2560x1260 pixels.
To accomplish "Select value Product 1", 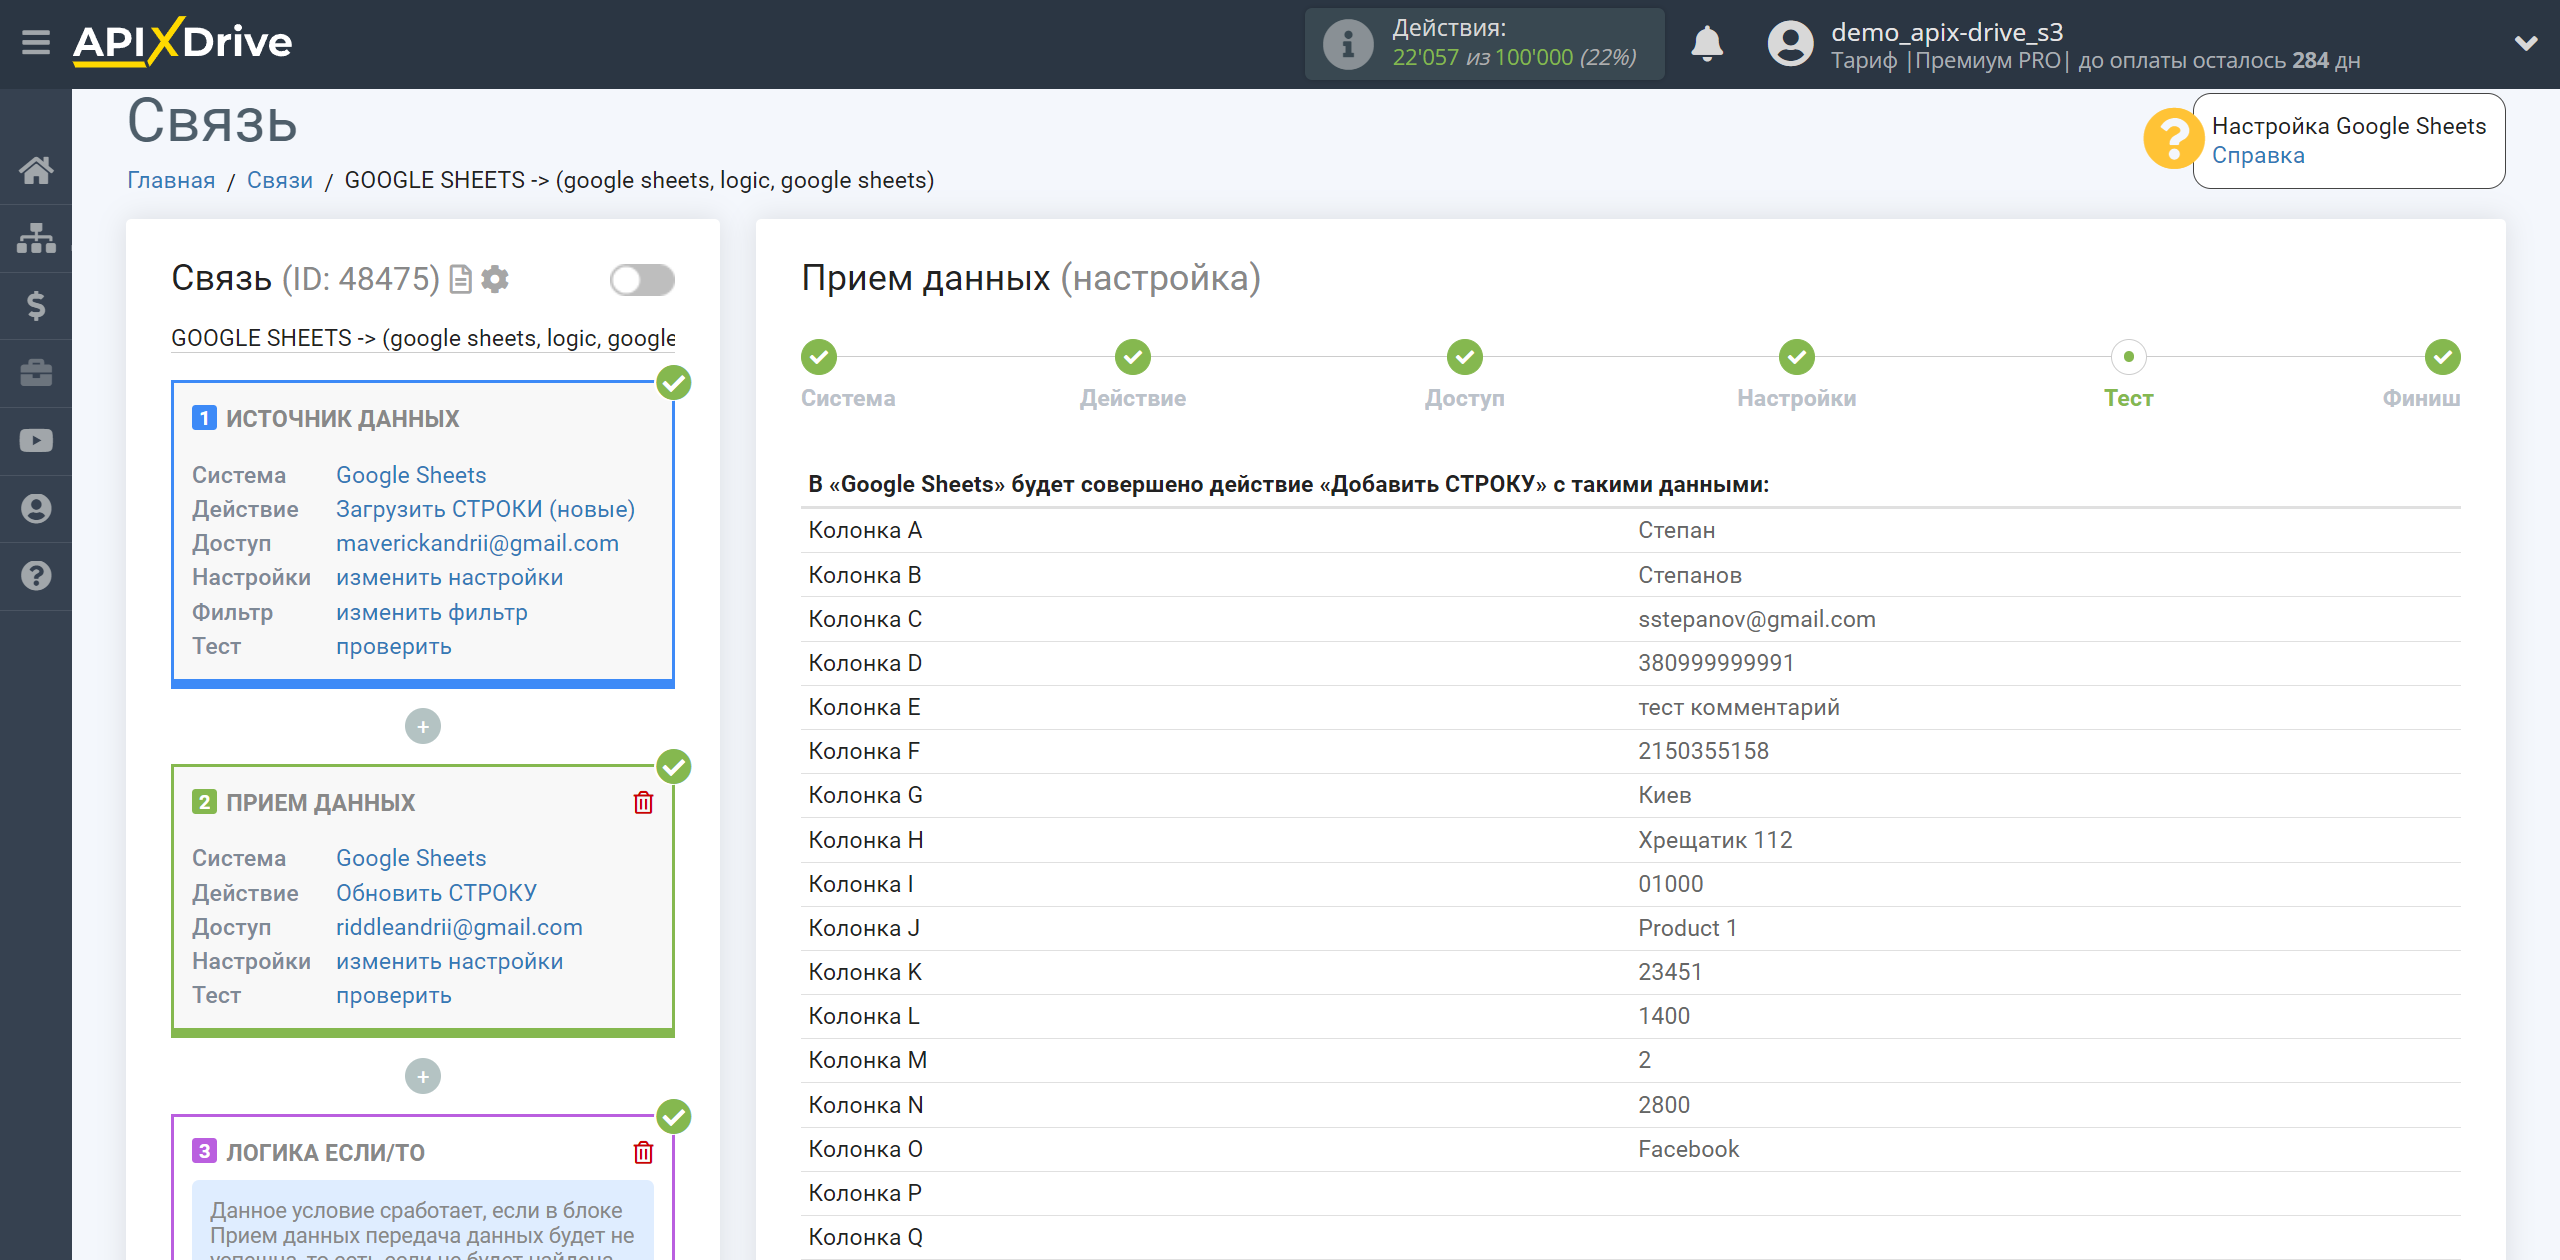I will [x=1688, y=928].
